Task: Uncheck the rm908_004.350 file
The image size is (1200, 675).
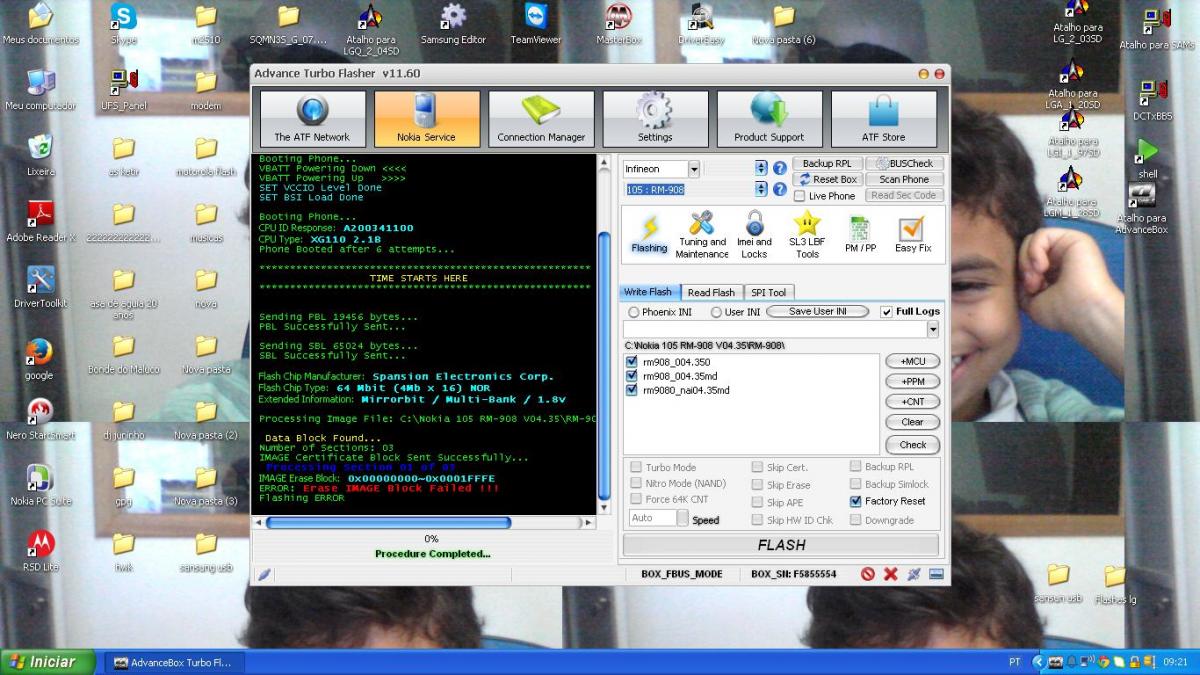Action: click(632, 361)
